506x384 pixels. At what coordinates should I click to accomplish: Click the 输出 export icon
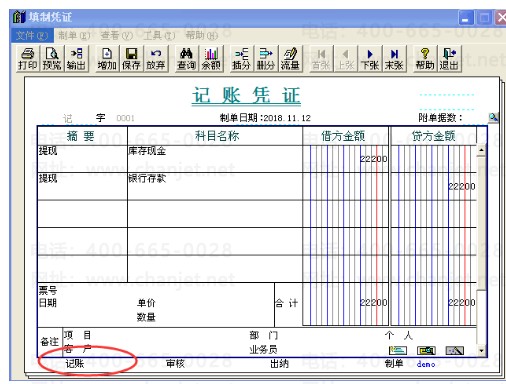[76, 59]
